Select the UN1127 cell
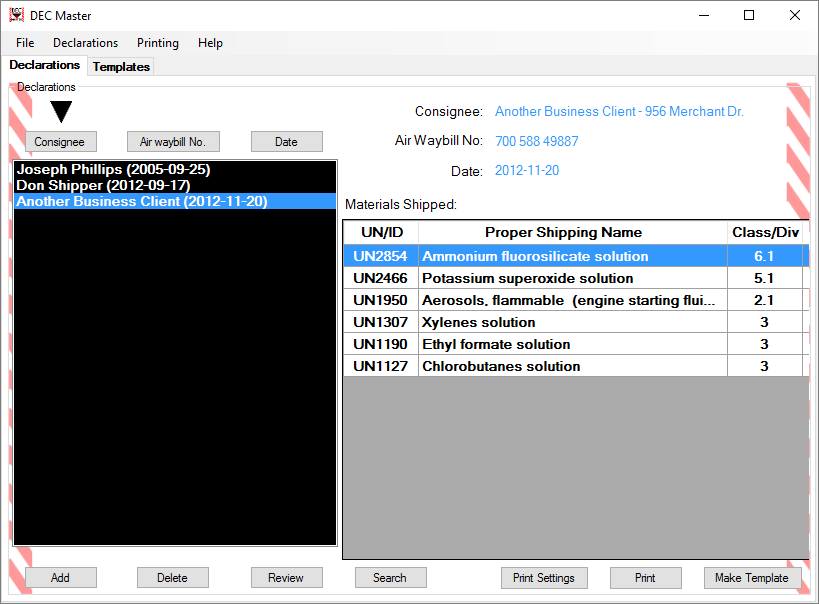Image resolution: width=819 pixels, height=604 pixels. coord(381,366)
